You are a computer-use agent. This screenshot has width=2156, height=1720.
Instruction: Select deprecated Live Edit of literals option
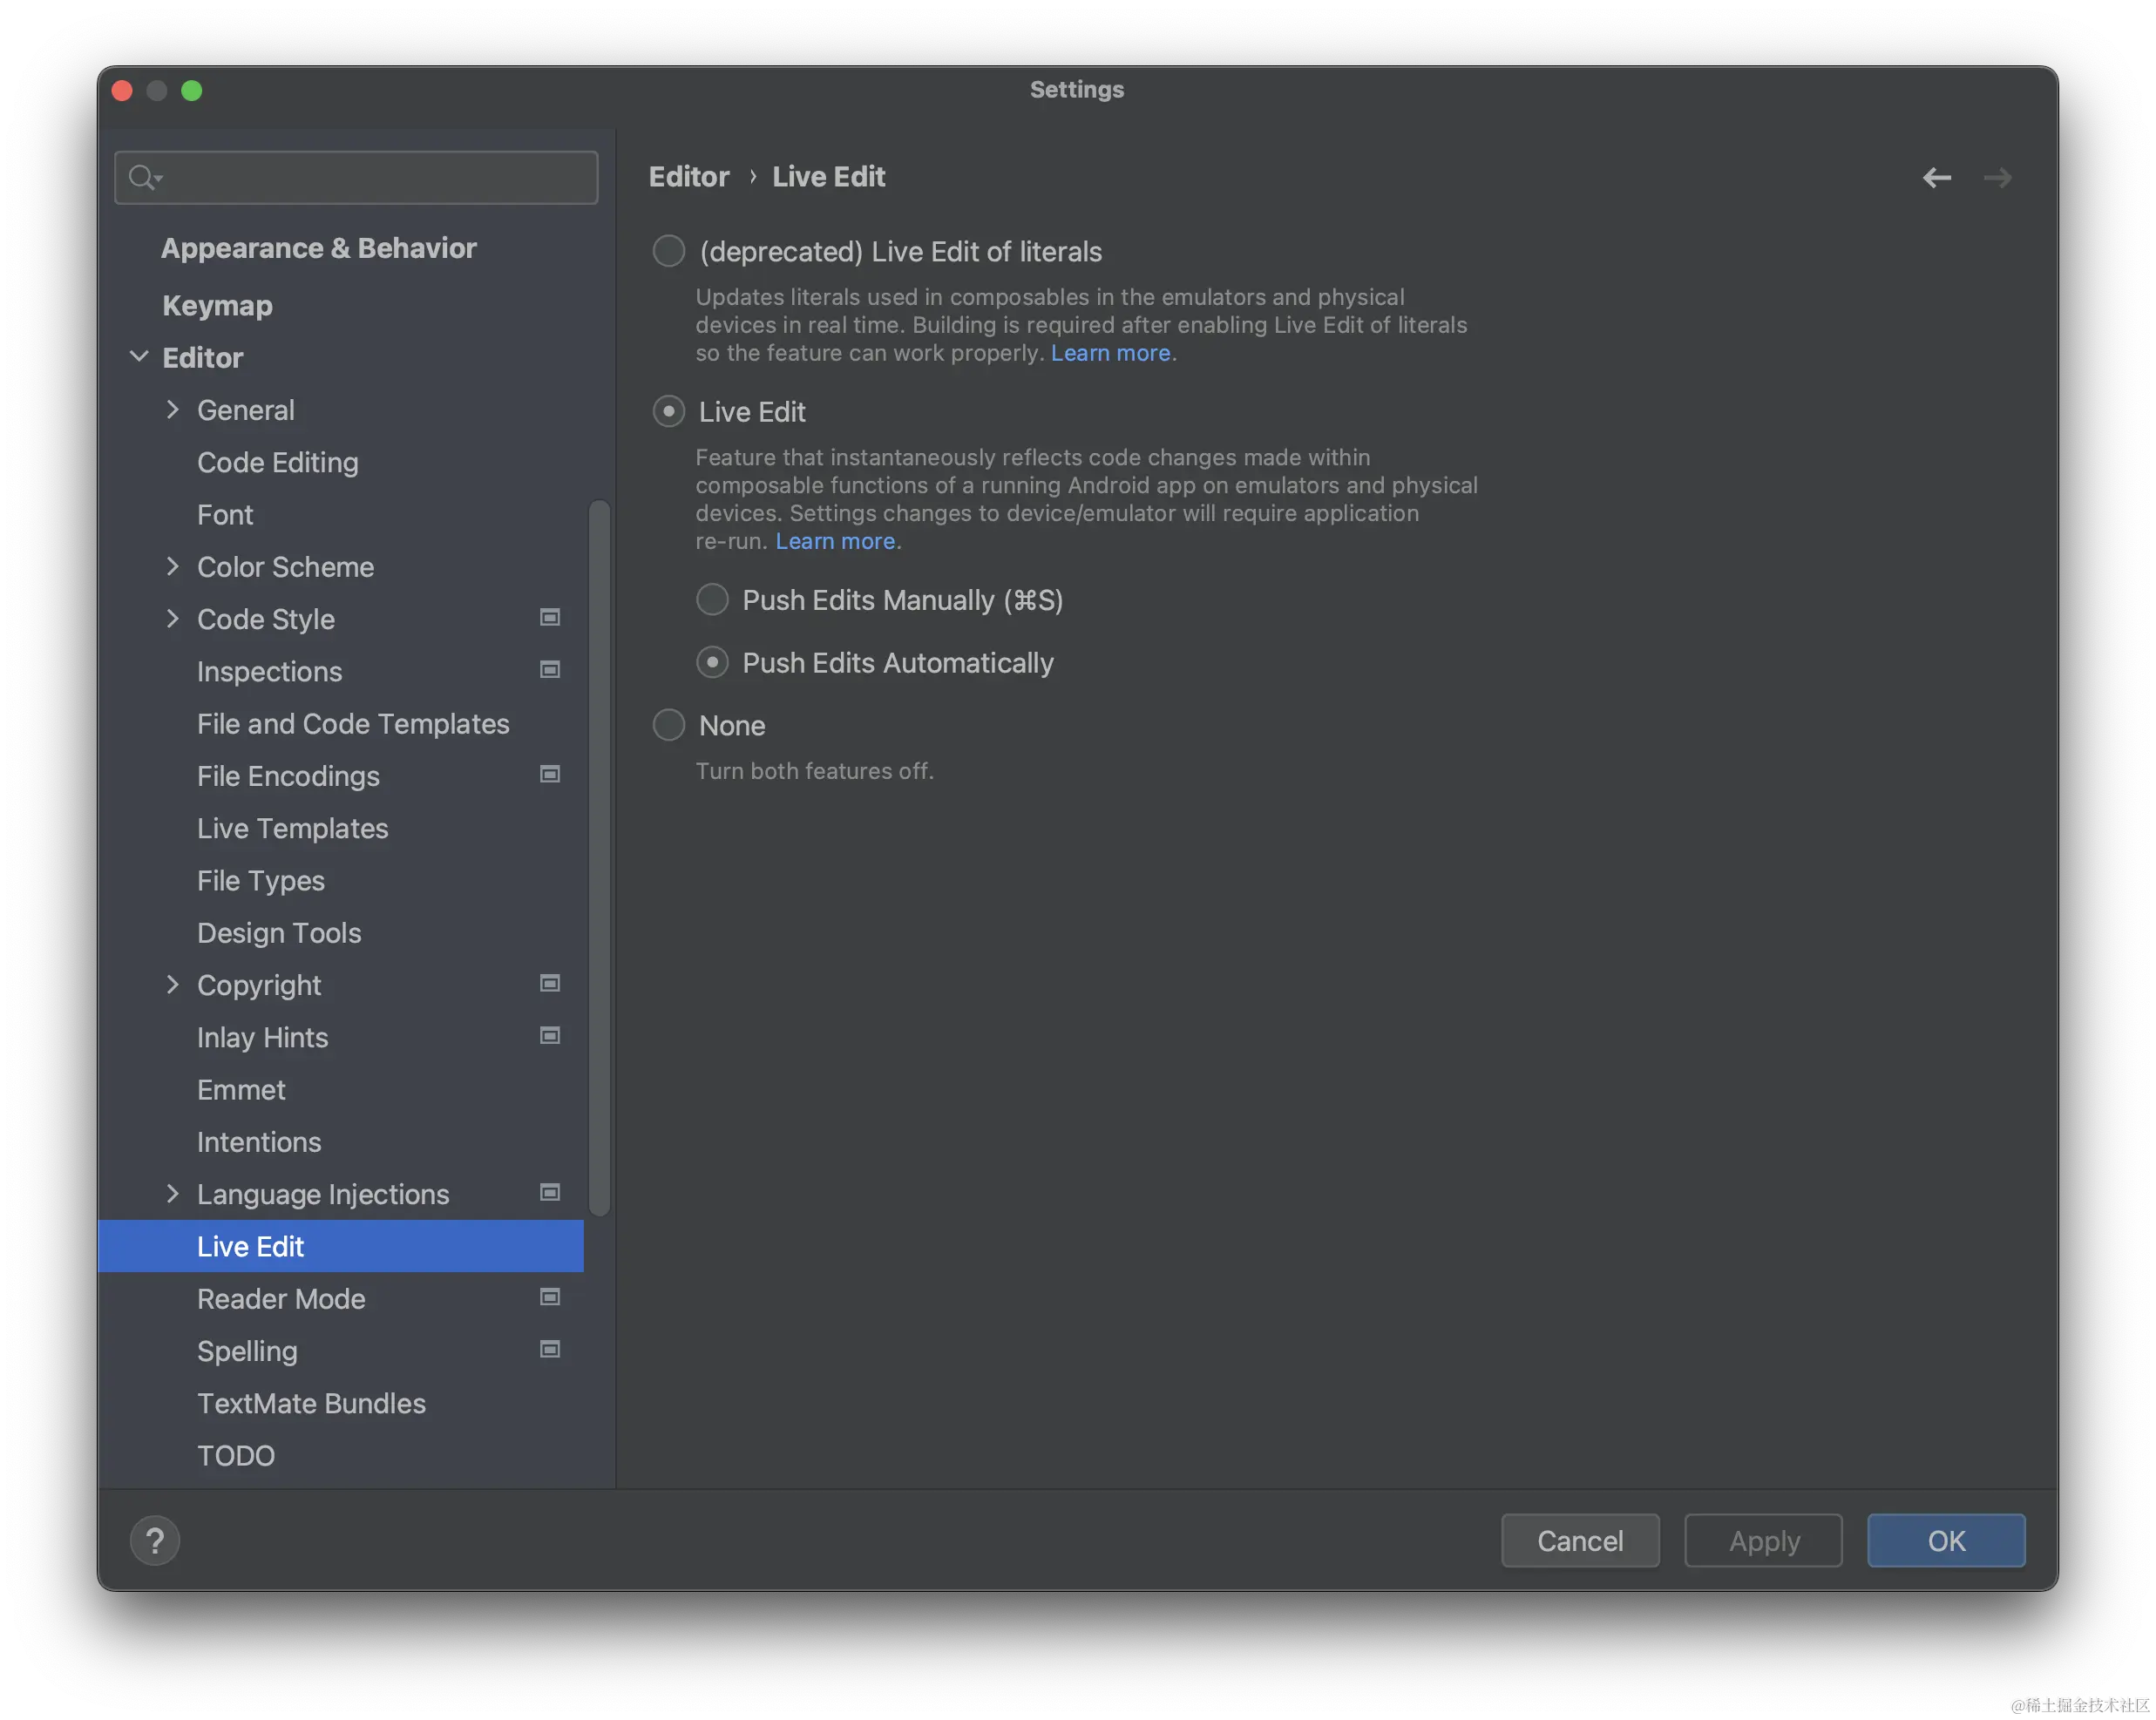click(x=669, y=251)
